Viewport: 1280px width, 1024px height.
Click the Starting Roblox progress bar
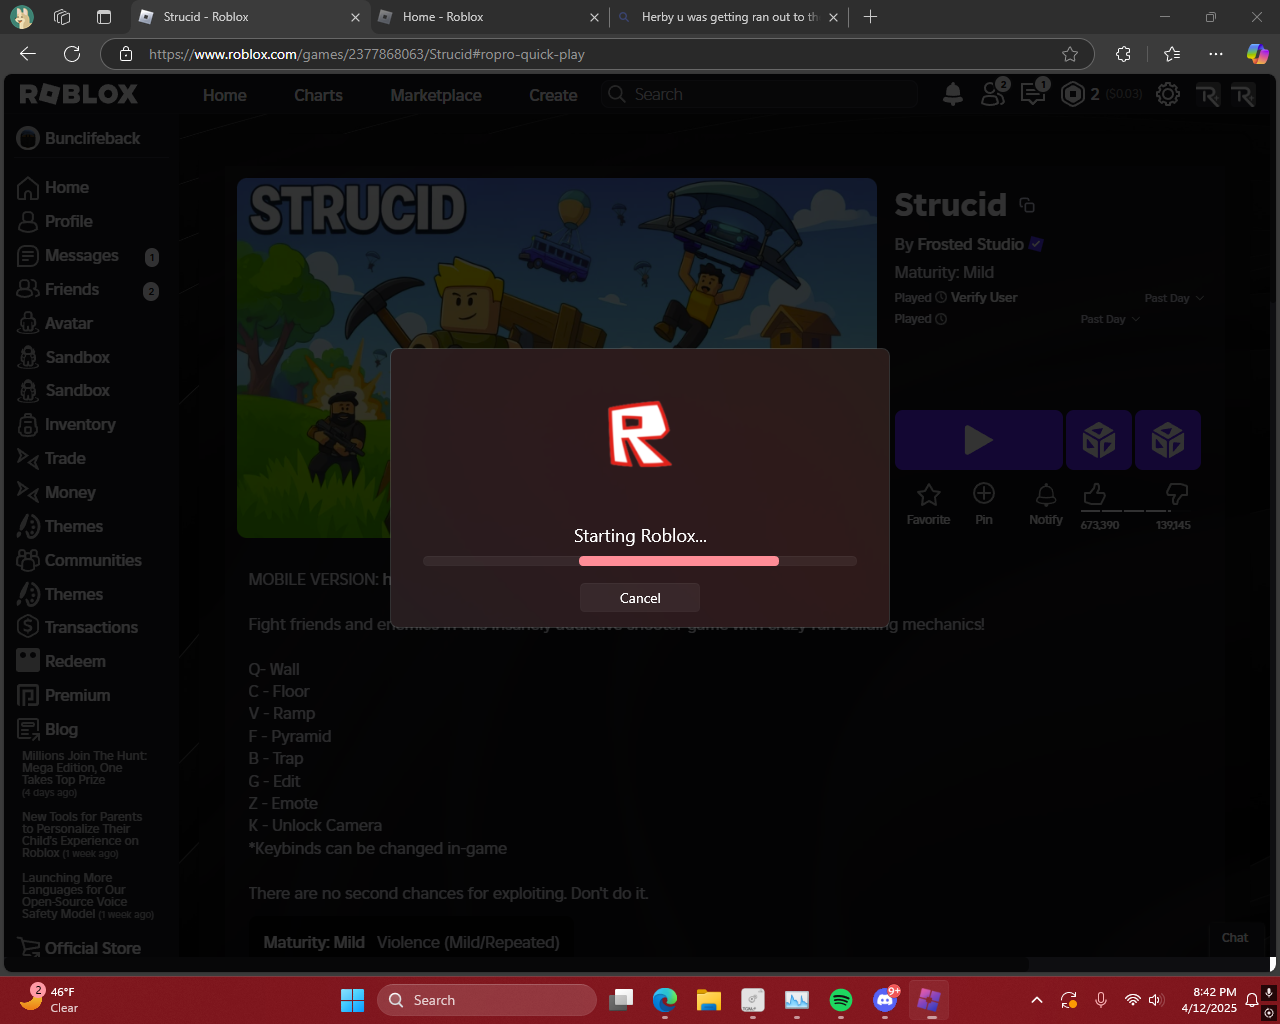tap(640, 561)
